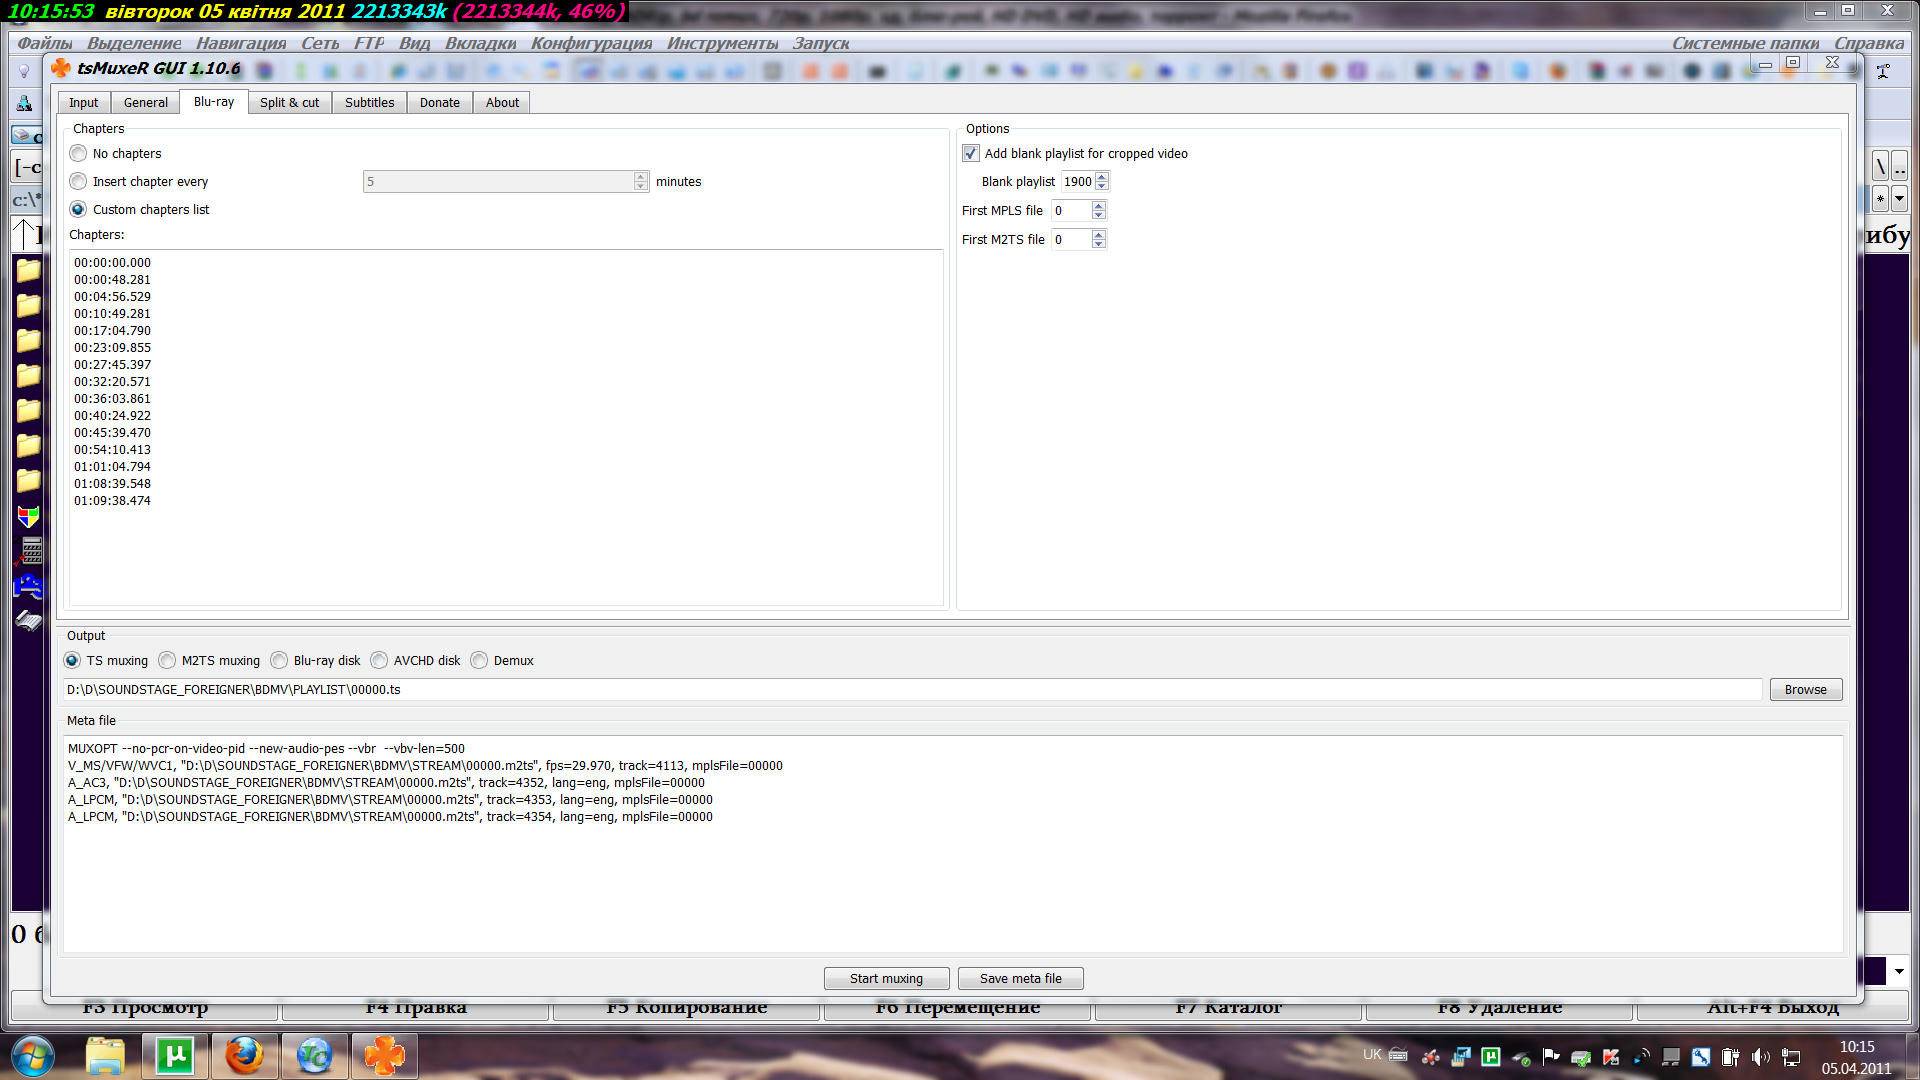The image size is (1920, 1080).
Task: Click the Browse output path button
Action: [x=1805, y=690]
